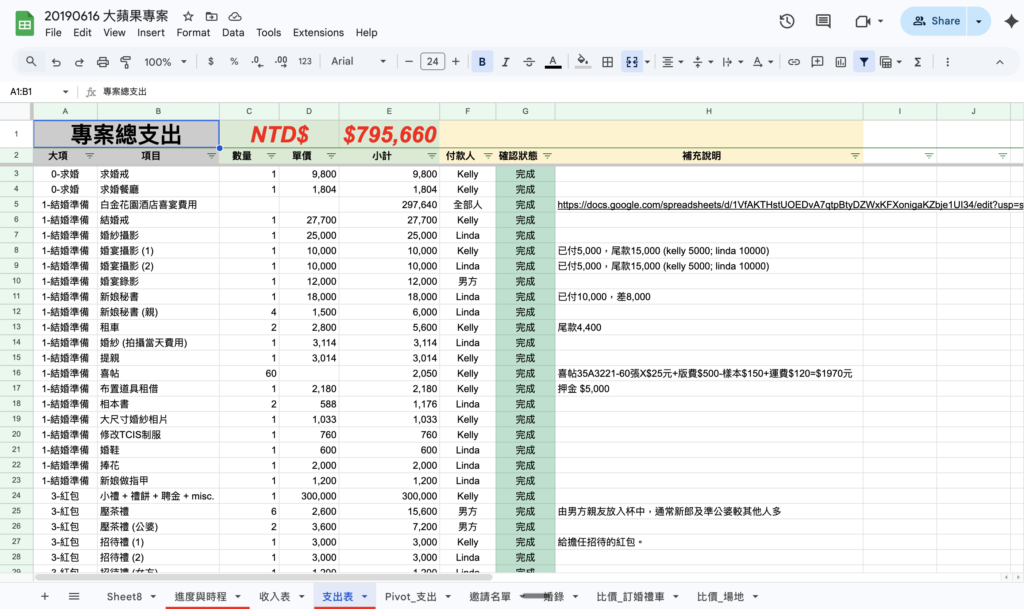Open filter dropdown on 付款人 column
Image resolution: width=1024 pixels, height=609 pixels.
coord(488,156)
